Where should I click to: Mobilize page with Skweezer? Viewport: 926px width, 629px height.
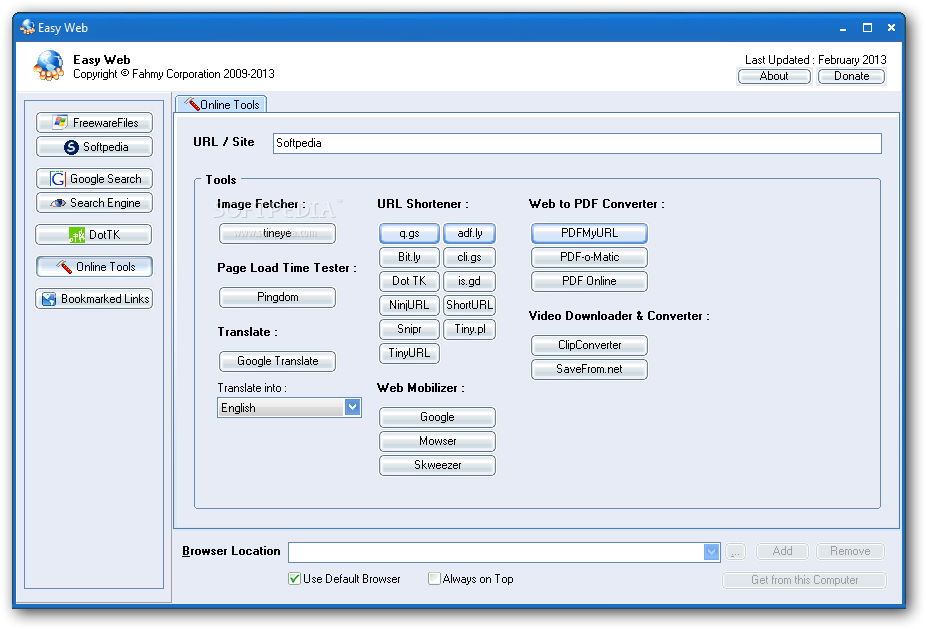coord(437,465)
